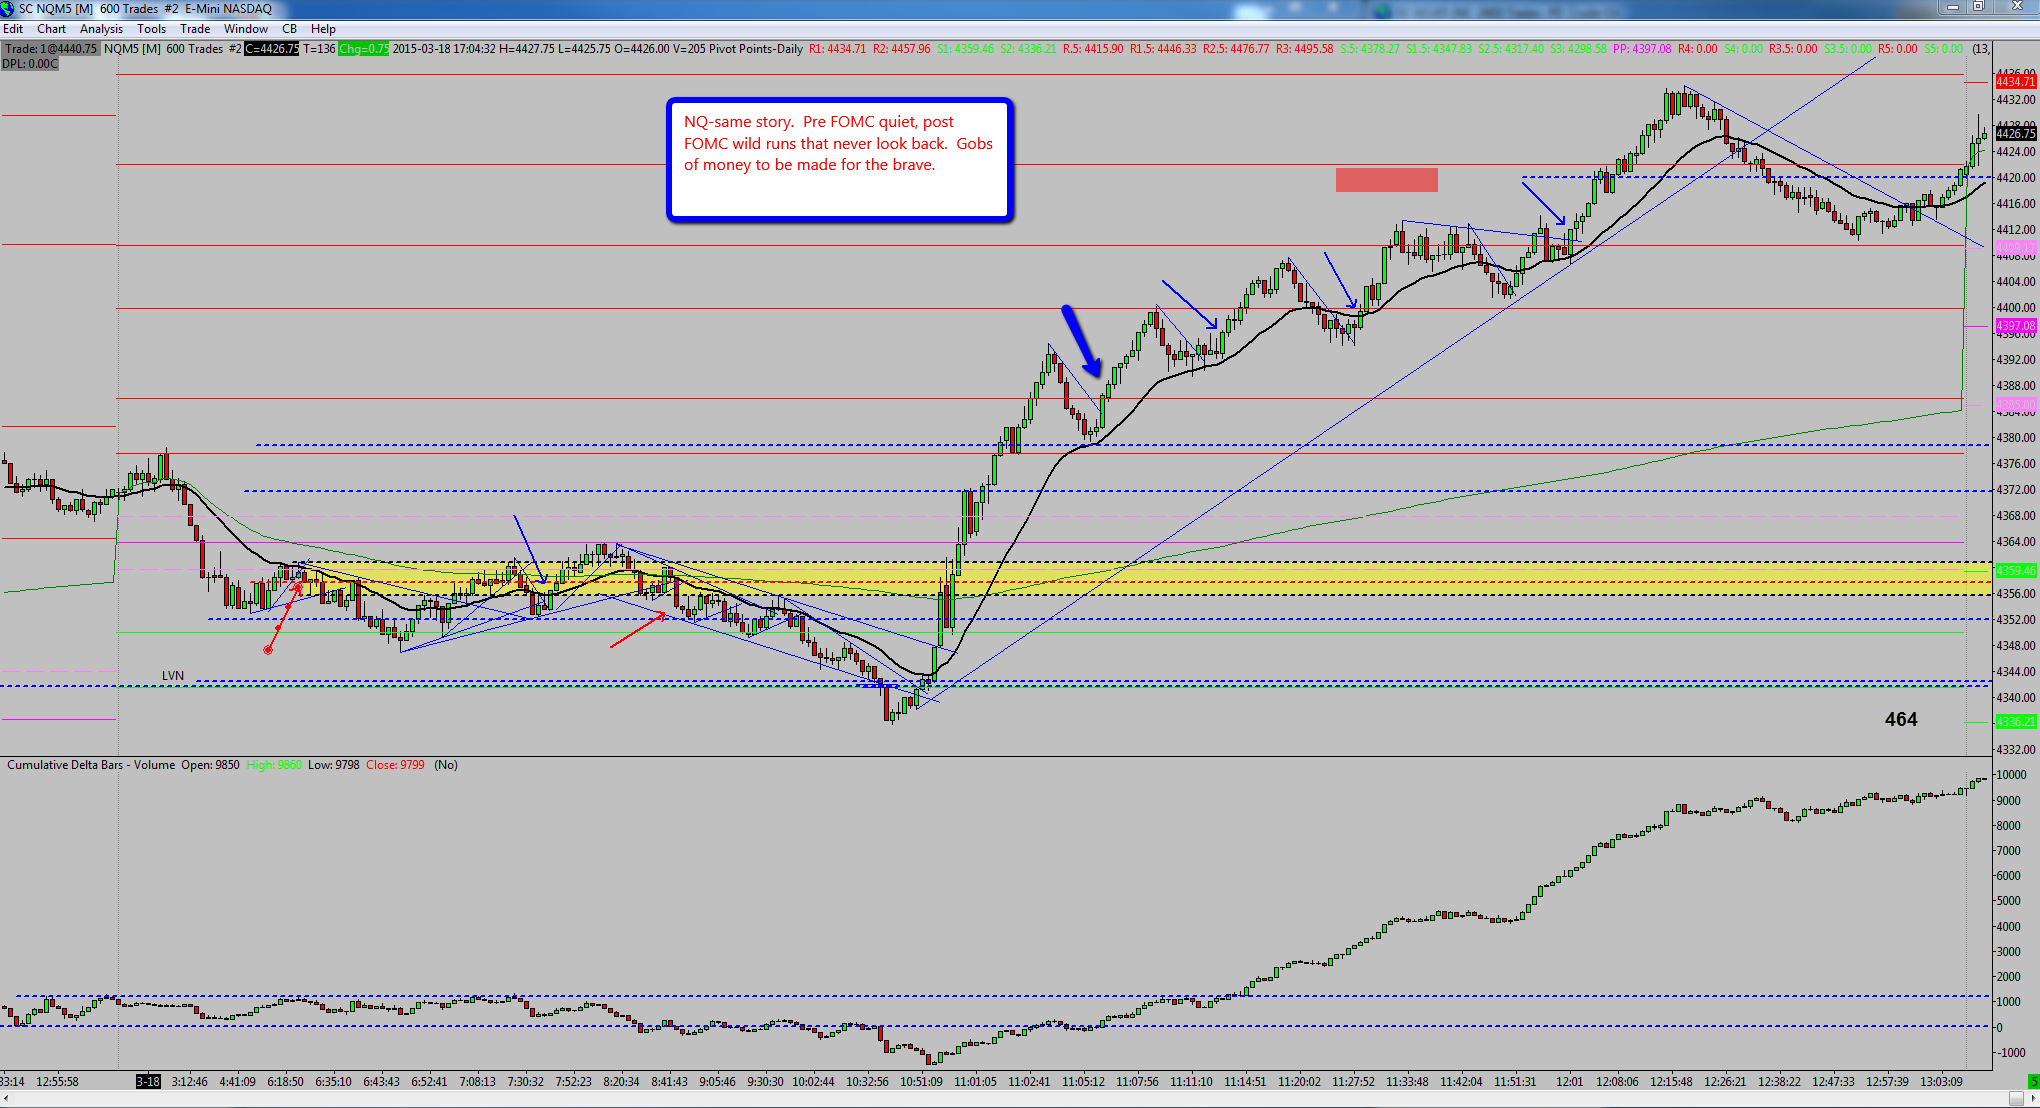Image resolution: width=2040 pixels, height=1108 pixels.
Task: Click the 'Trade: 1@4440.75' position label
Action: point(51,49)
